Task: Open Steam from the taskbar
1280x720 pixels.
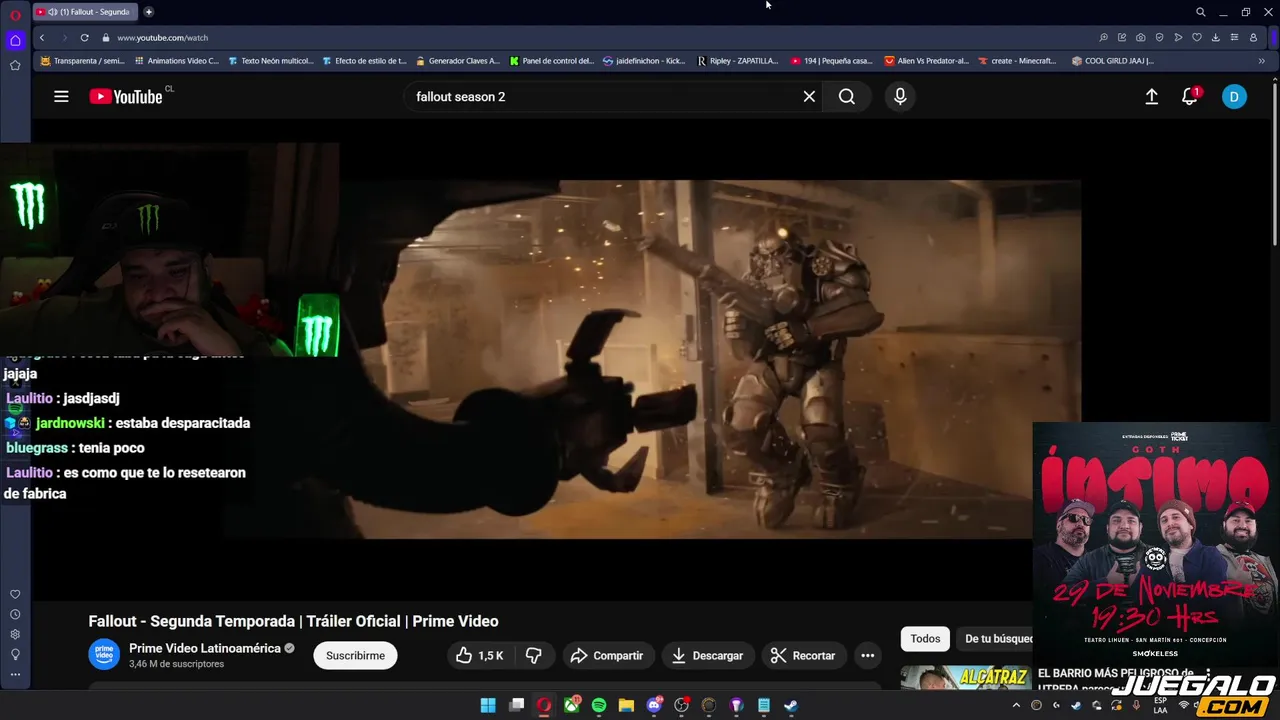Action: pyautogui.click(x=791, y=706)
